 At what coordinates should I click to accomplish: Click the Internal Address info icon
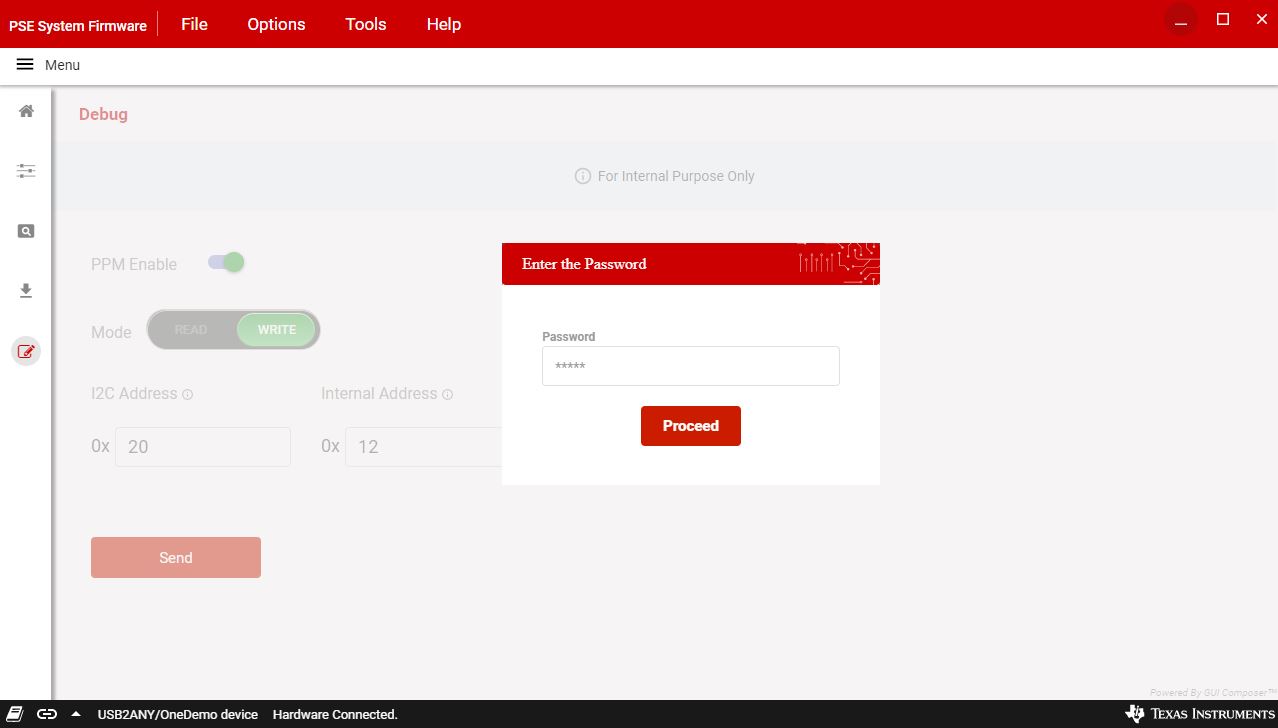447,395
